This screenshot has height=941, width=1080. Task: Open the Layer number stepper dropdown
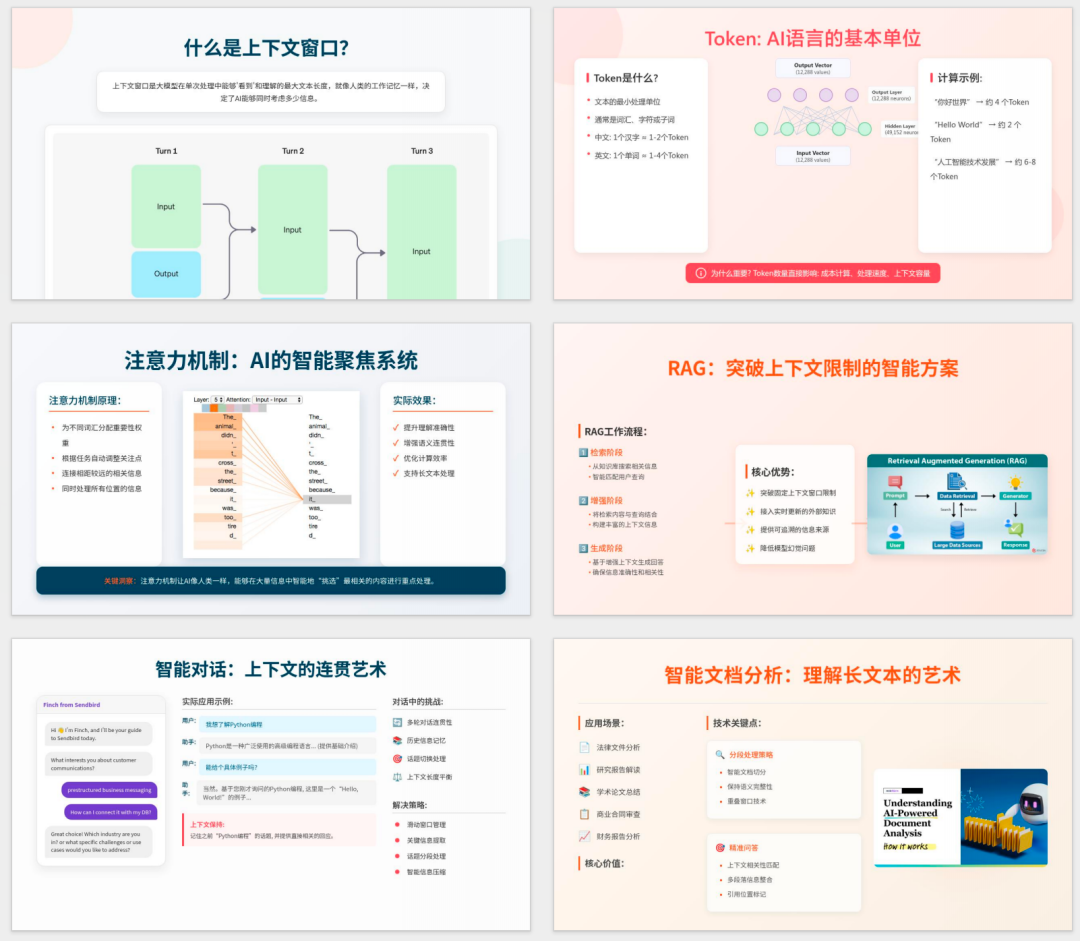click(217, 399)
